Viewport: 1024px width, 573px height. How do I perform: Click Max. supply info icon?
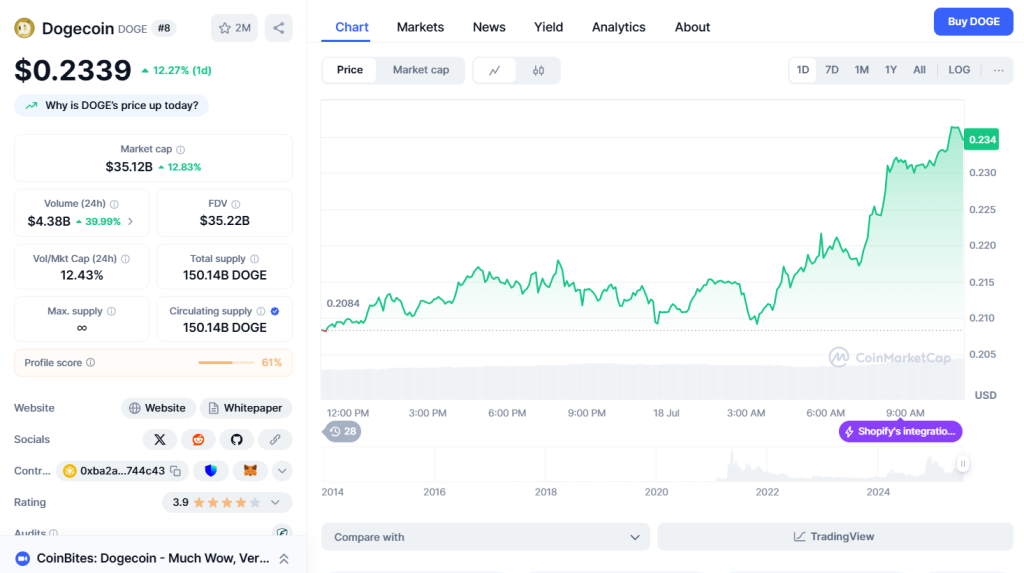click(112, 311)
